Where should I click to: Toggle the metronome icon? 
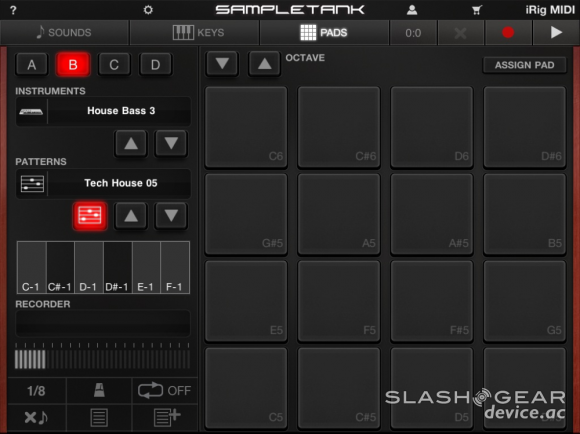[99, 391]
